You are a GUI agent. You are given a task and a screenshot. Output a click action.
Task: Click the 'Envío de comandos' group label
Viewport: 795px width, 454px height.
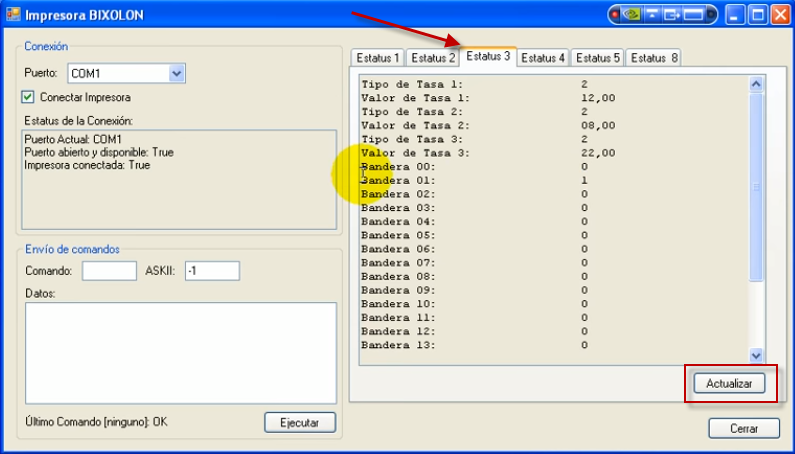point(73,249)
